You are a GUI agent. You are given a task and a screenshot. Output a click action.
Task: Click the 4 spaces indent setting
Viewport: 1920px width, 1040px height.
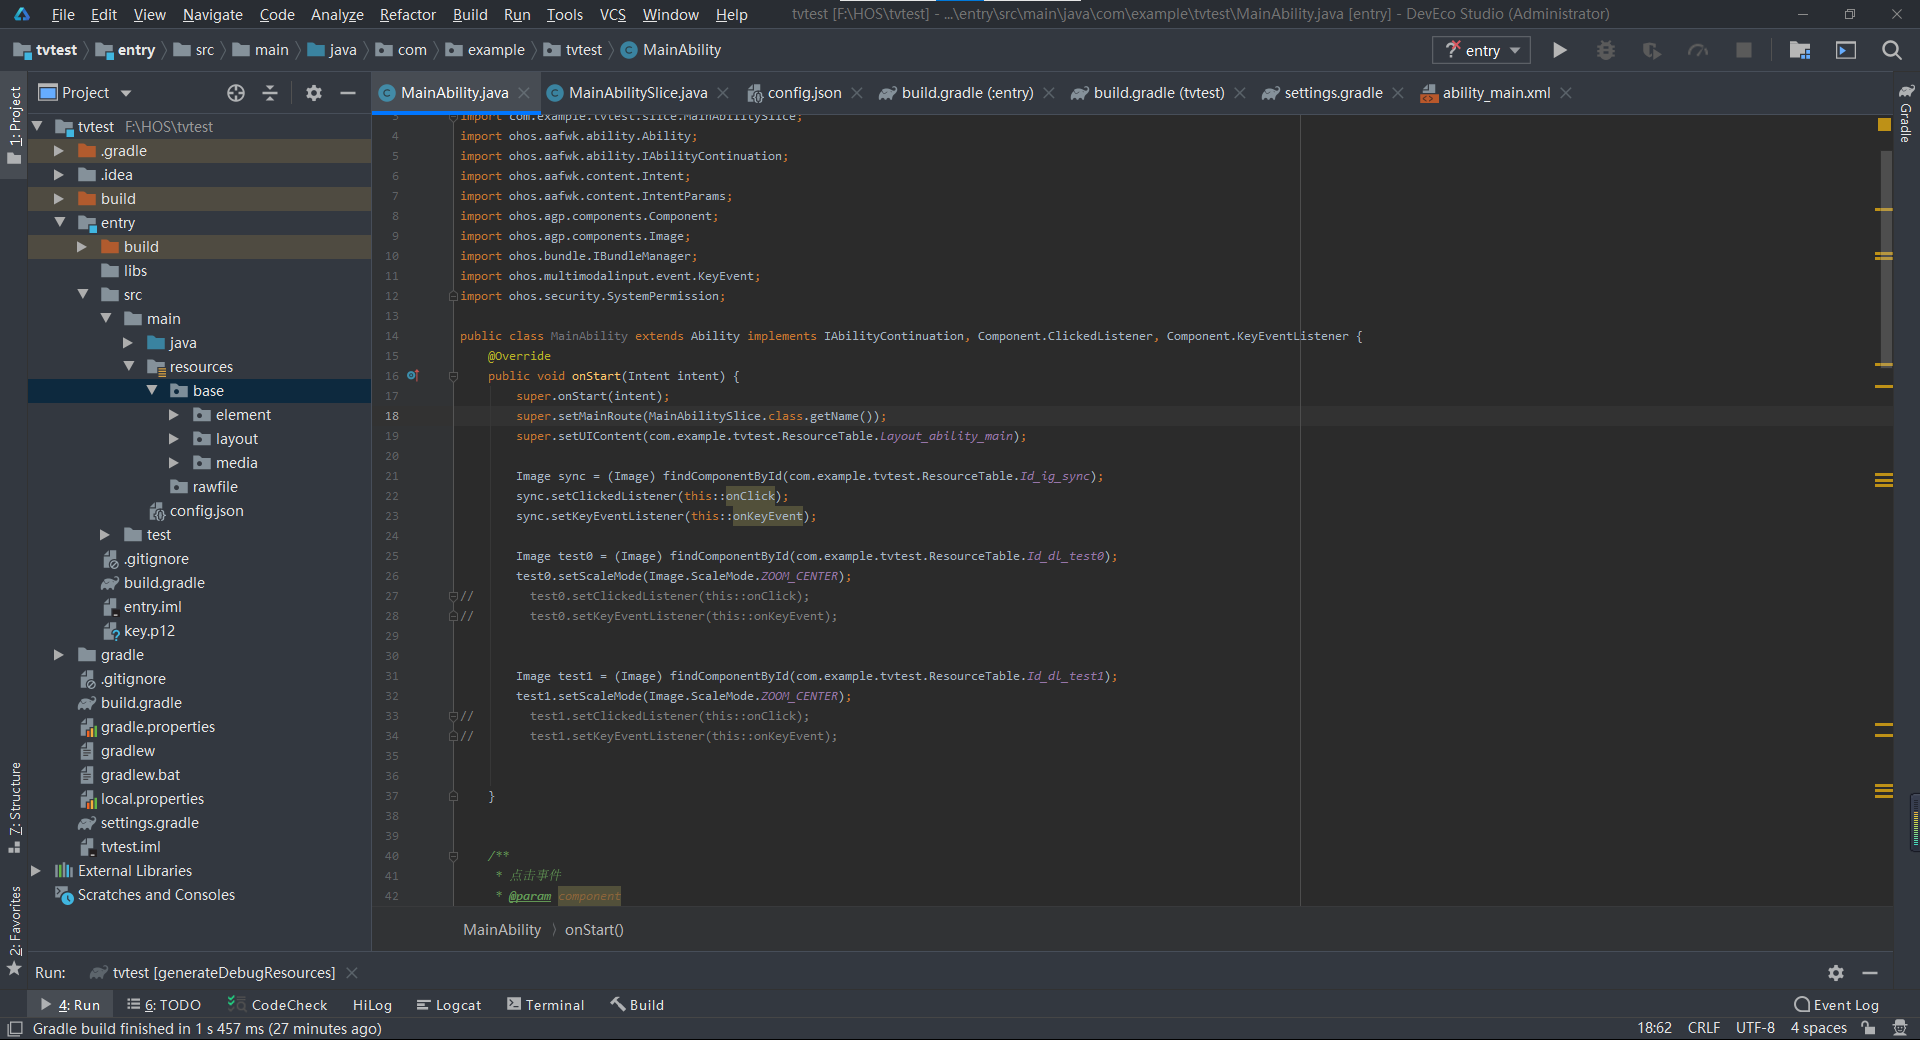(1818, 1028)
